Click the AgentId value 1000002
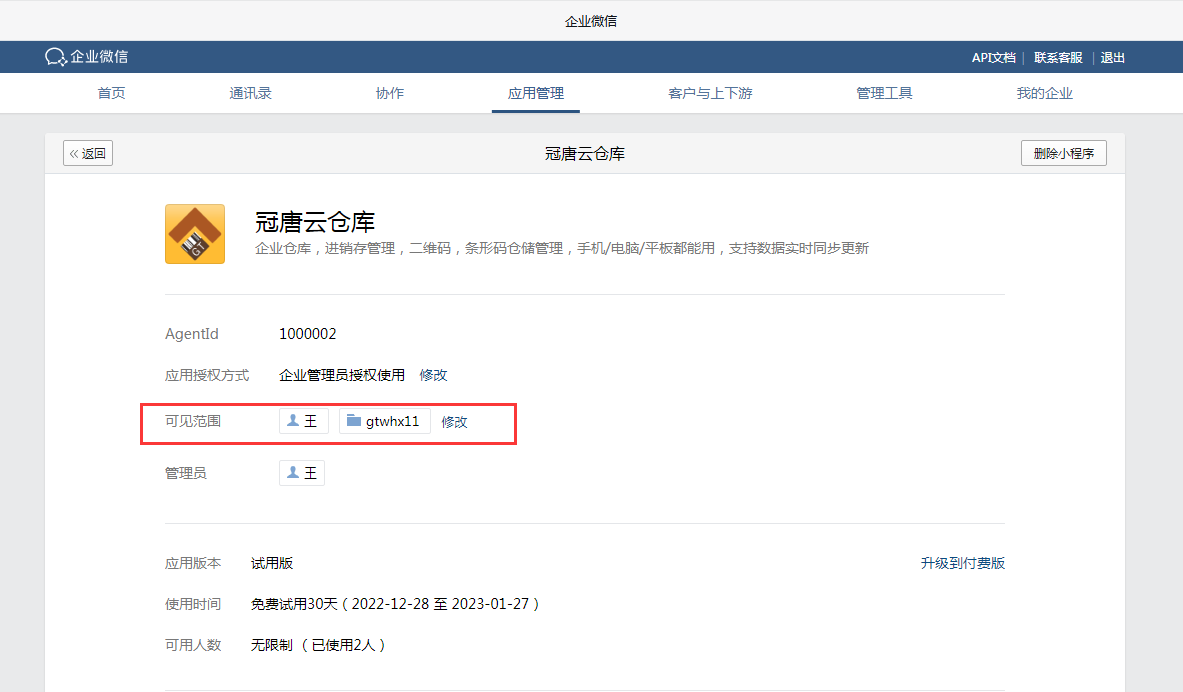This screenshot has width=1183, height=692. point(308,334)
